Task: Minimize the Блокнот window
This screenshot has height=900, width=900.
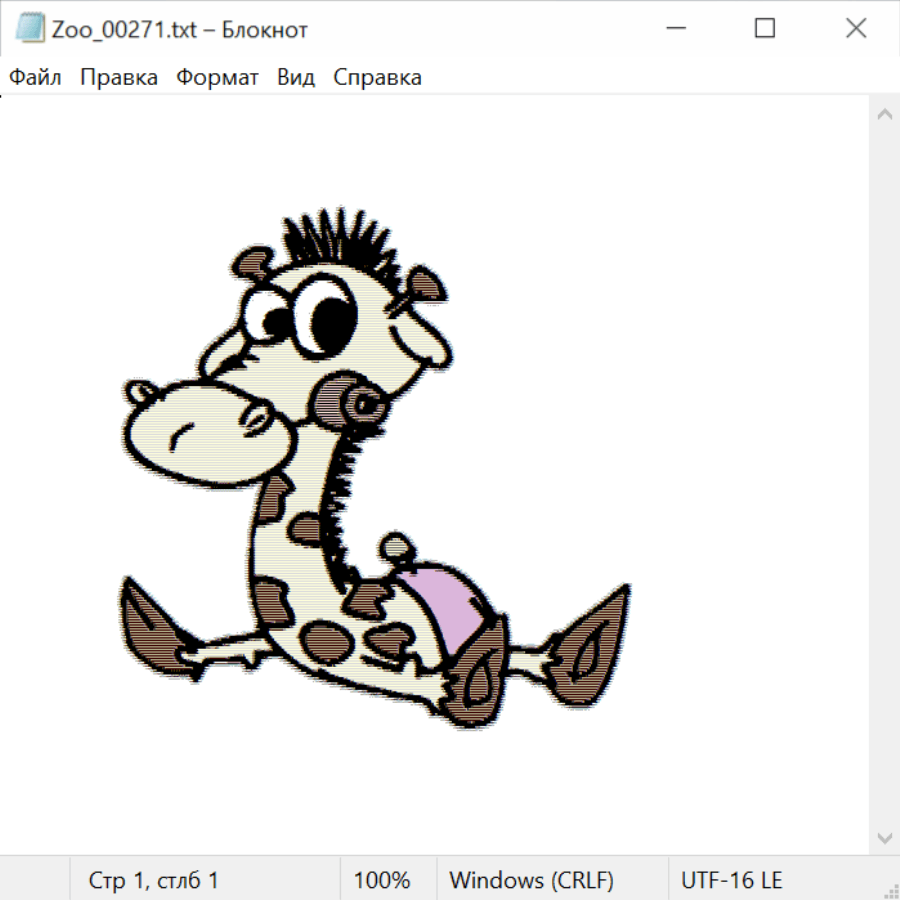Action: [673, 29]
